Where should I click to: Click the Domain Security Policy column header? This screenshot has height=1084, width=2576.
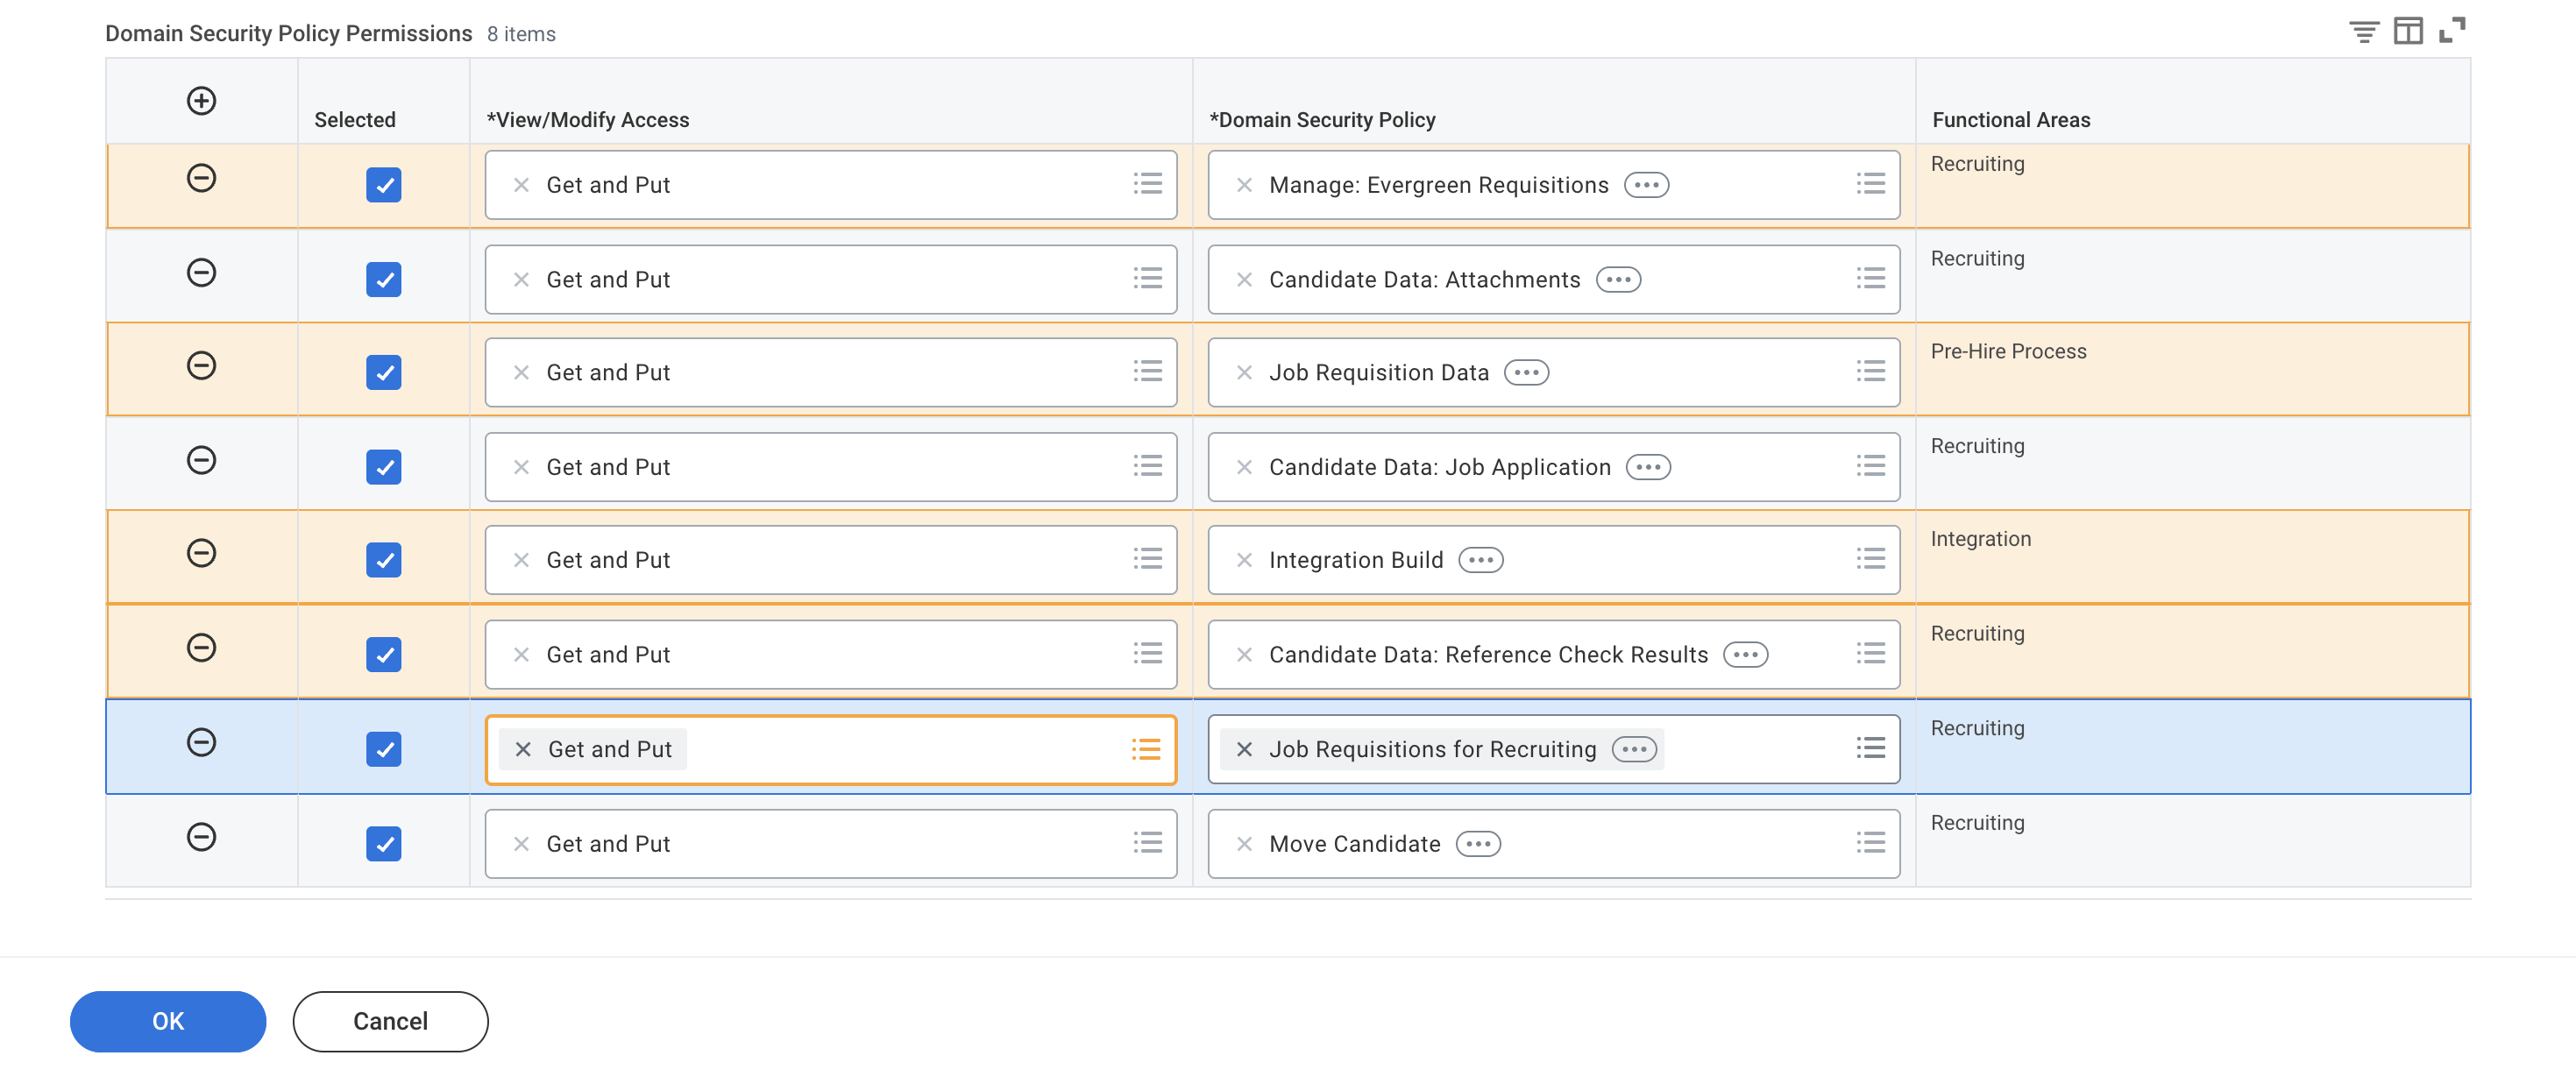point(1322,120)
